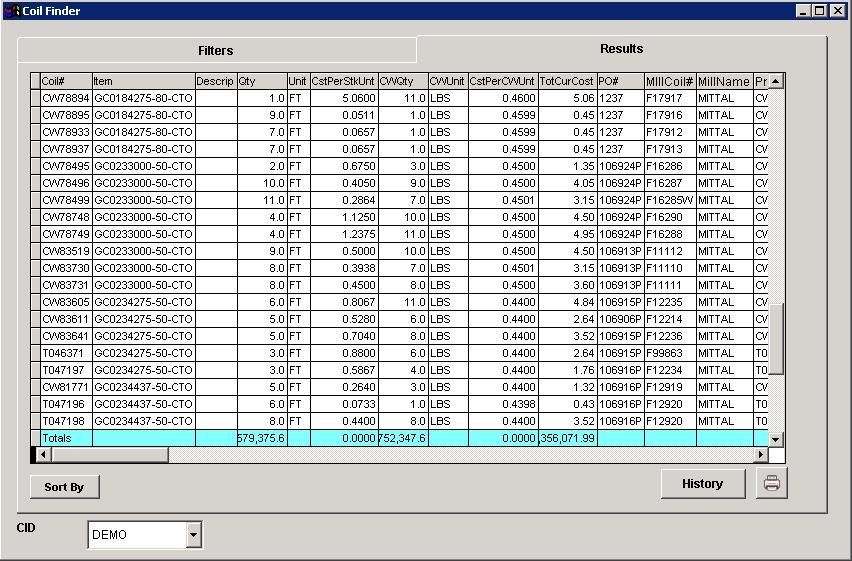Select the Results tab

[x=621, y=49]
